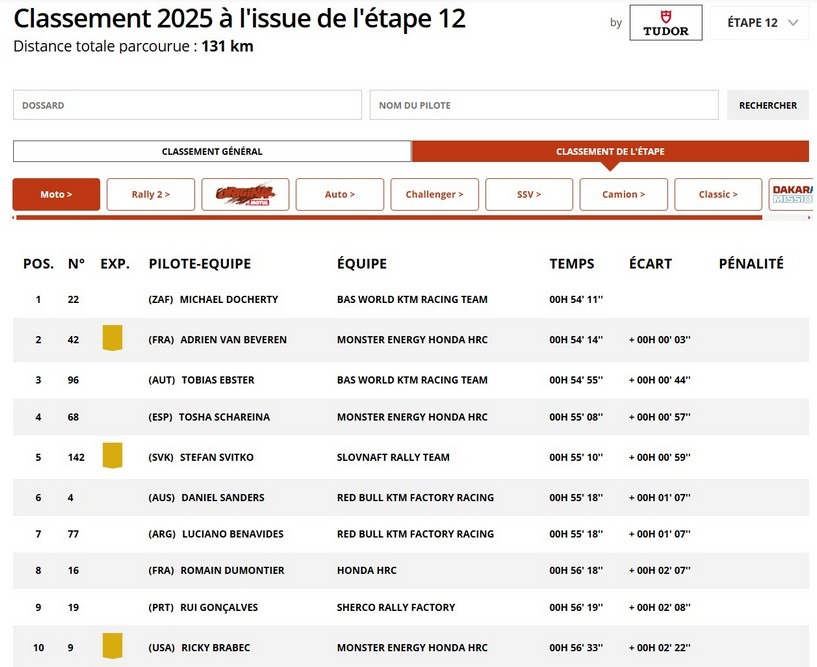
Task: Click the PILOTE-EQUIPE column header
Action: pos(200,264)
